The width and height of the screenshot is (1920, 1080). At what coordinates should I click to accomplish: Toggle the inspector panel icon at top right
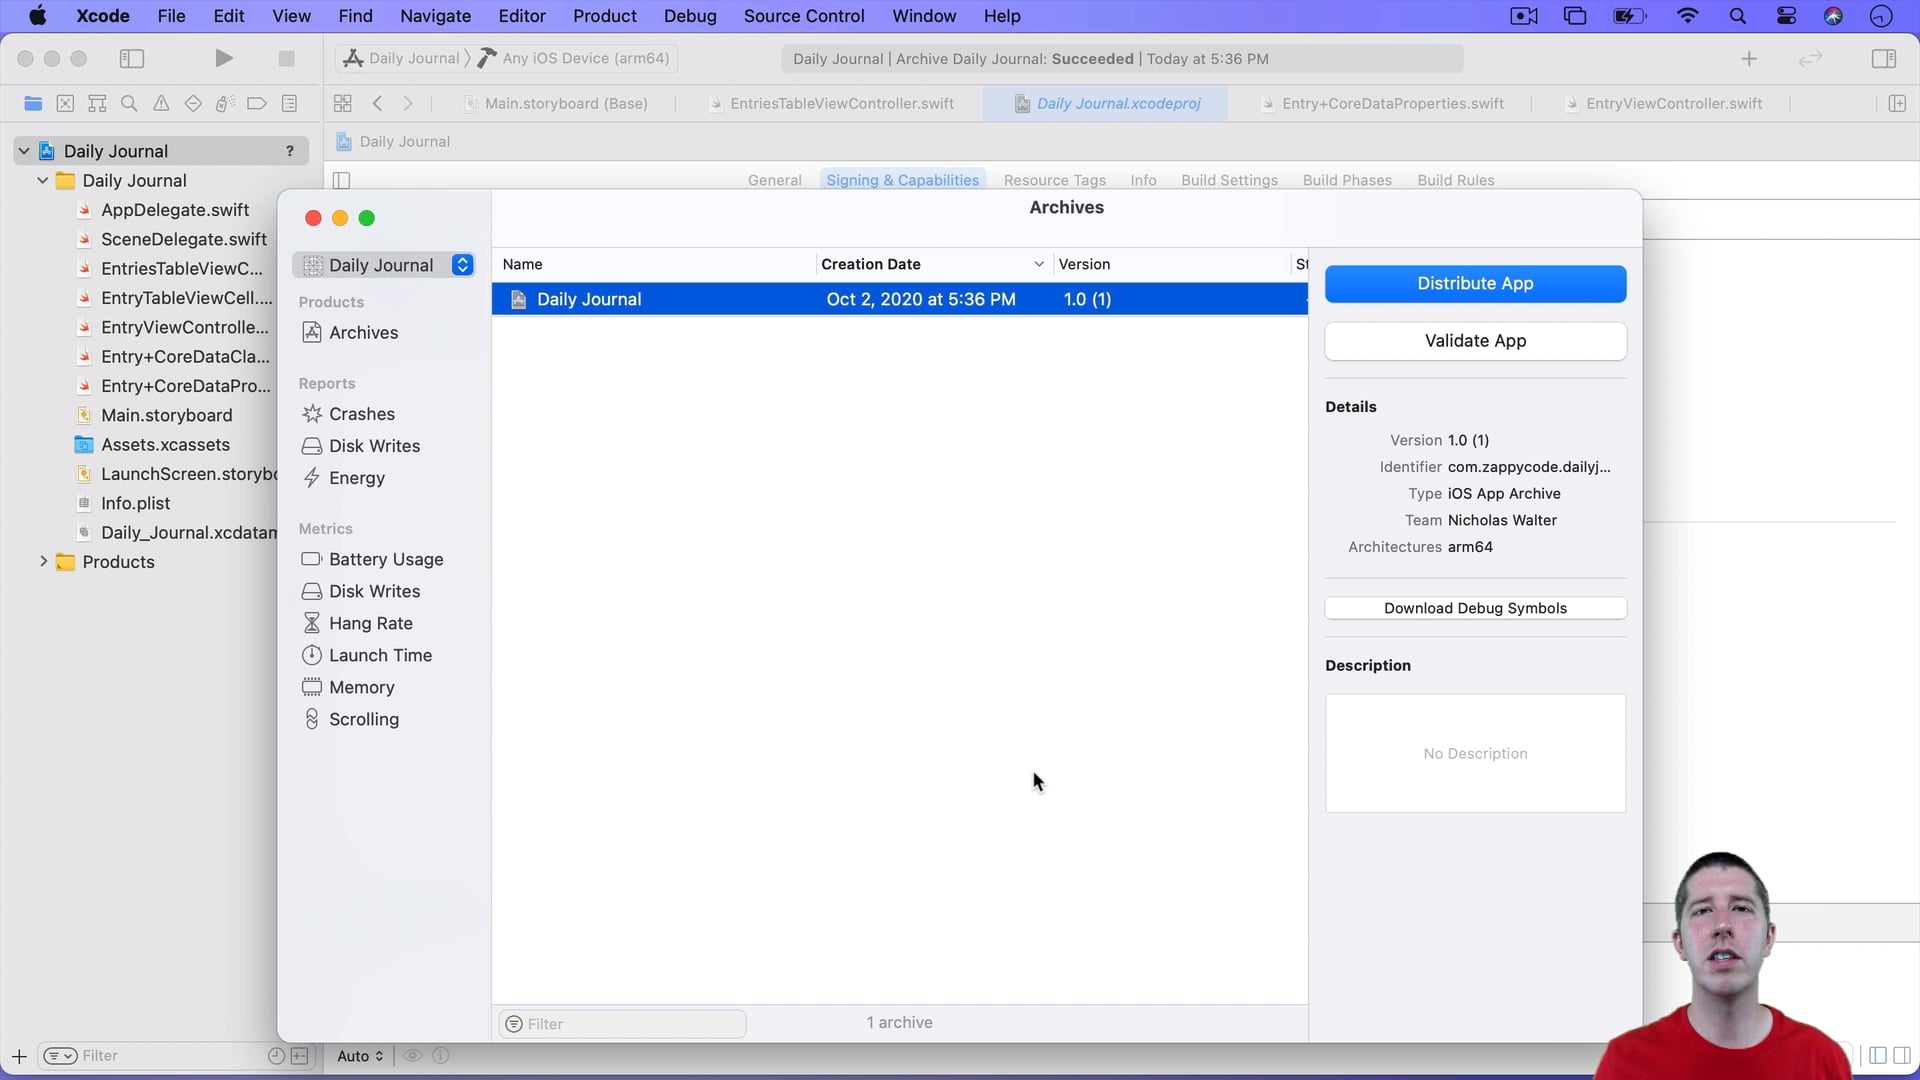click(x=1883, y=59)
